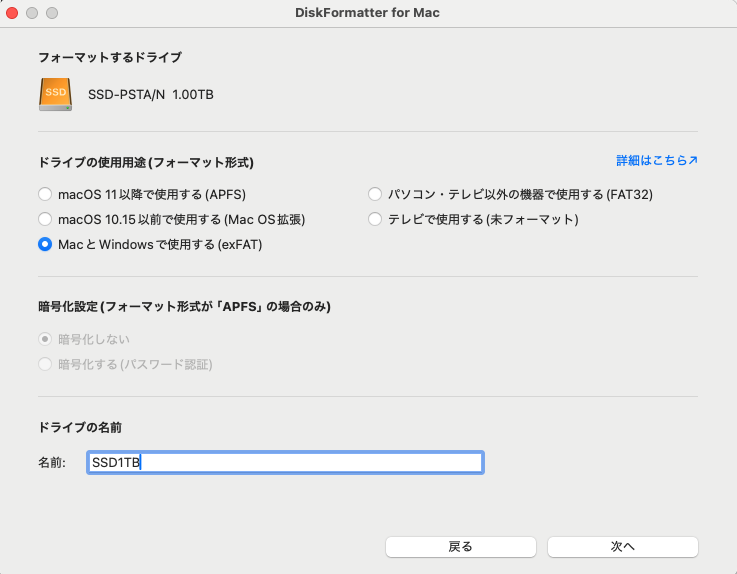
Task: Choose テレビで使用する (未フォーマット) option
Action: click(x=376, y=219)
